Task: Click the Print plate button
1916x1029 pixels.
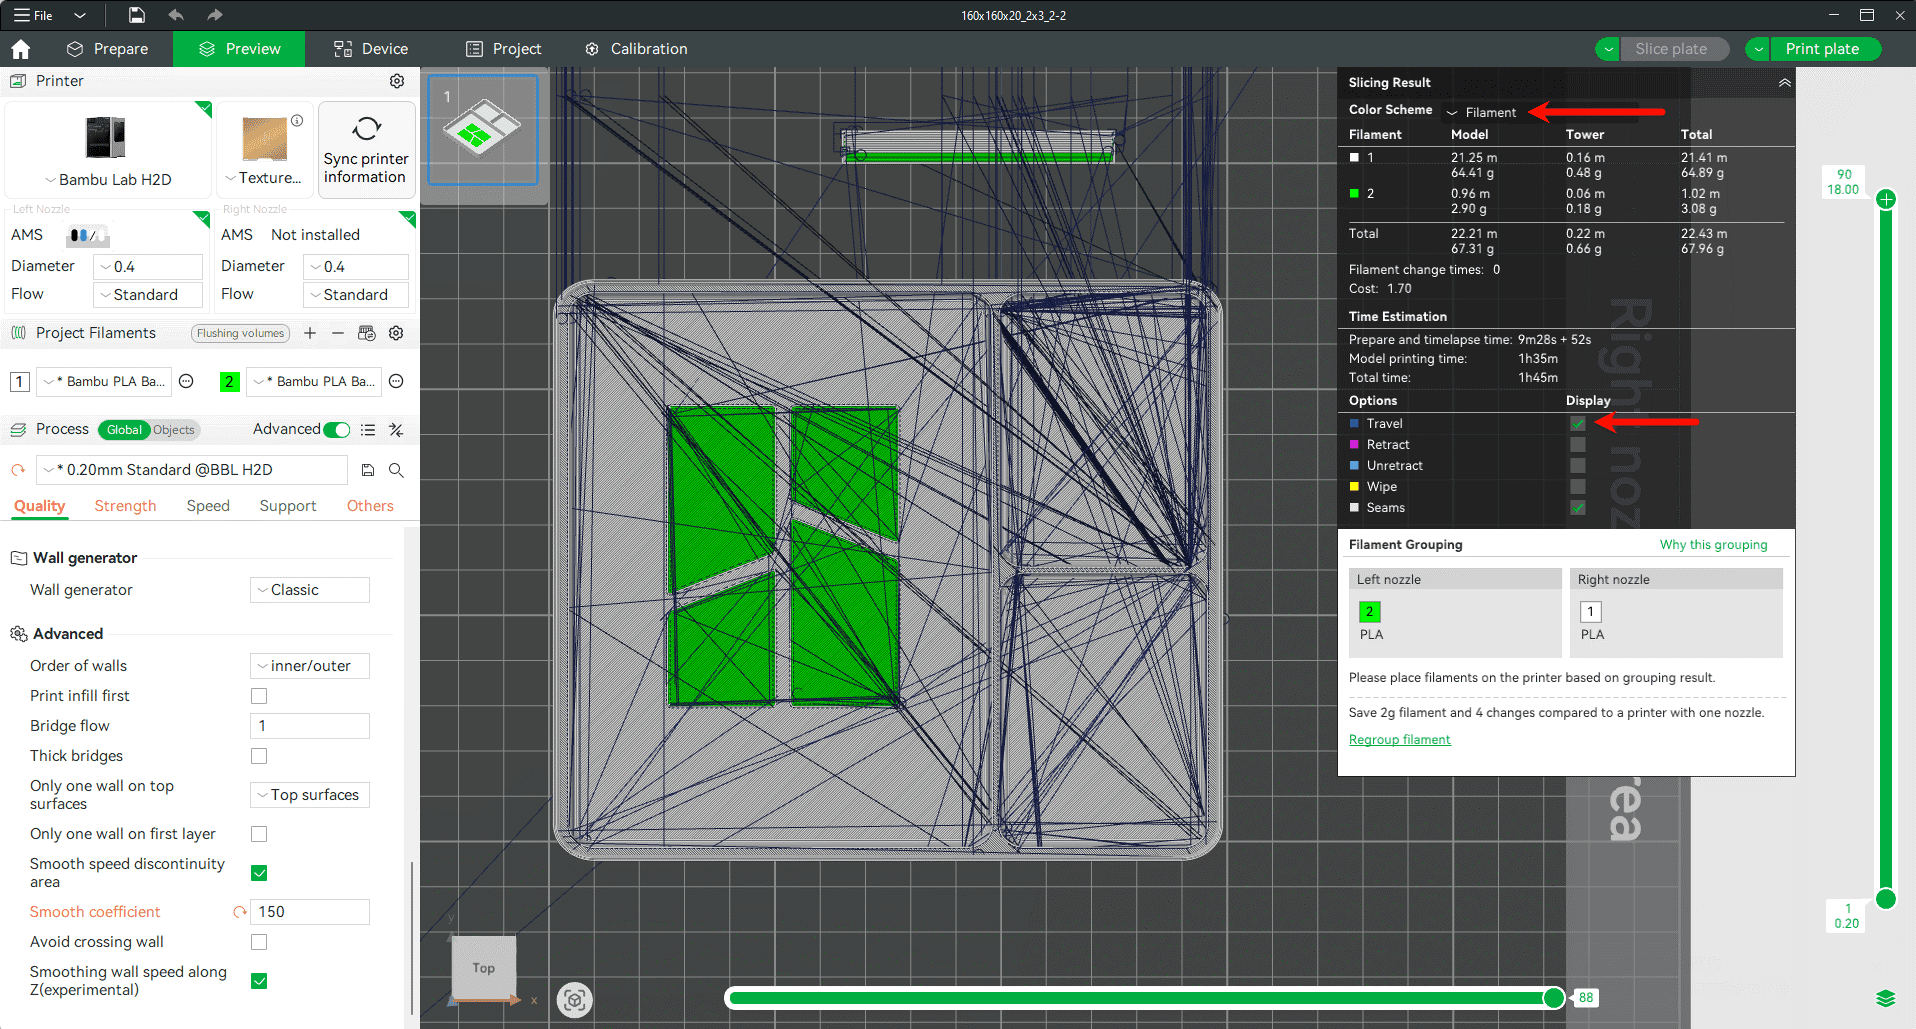Action: click(x=1822, y=49)
